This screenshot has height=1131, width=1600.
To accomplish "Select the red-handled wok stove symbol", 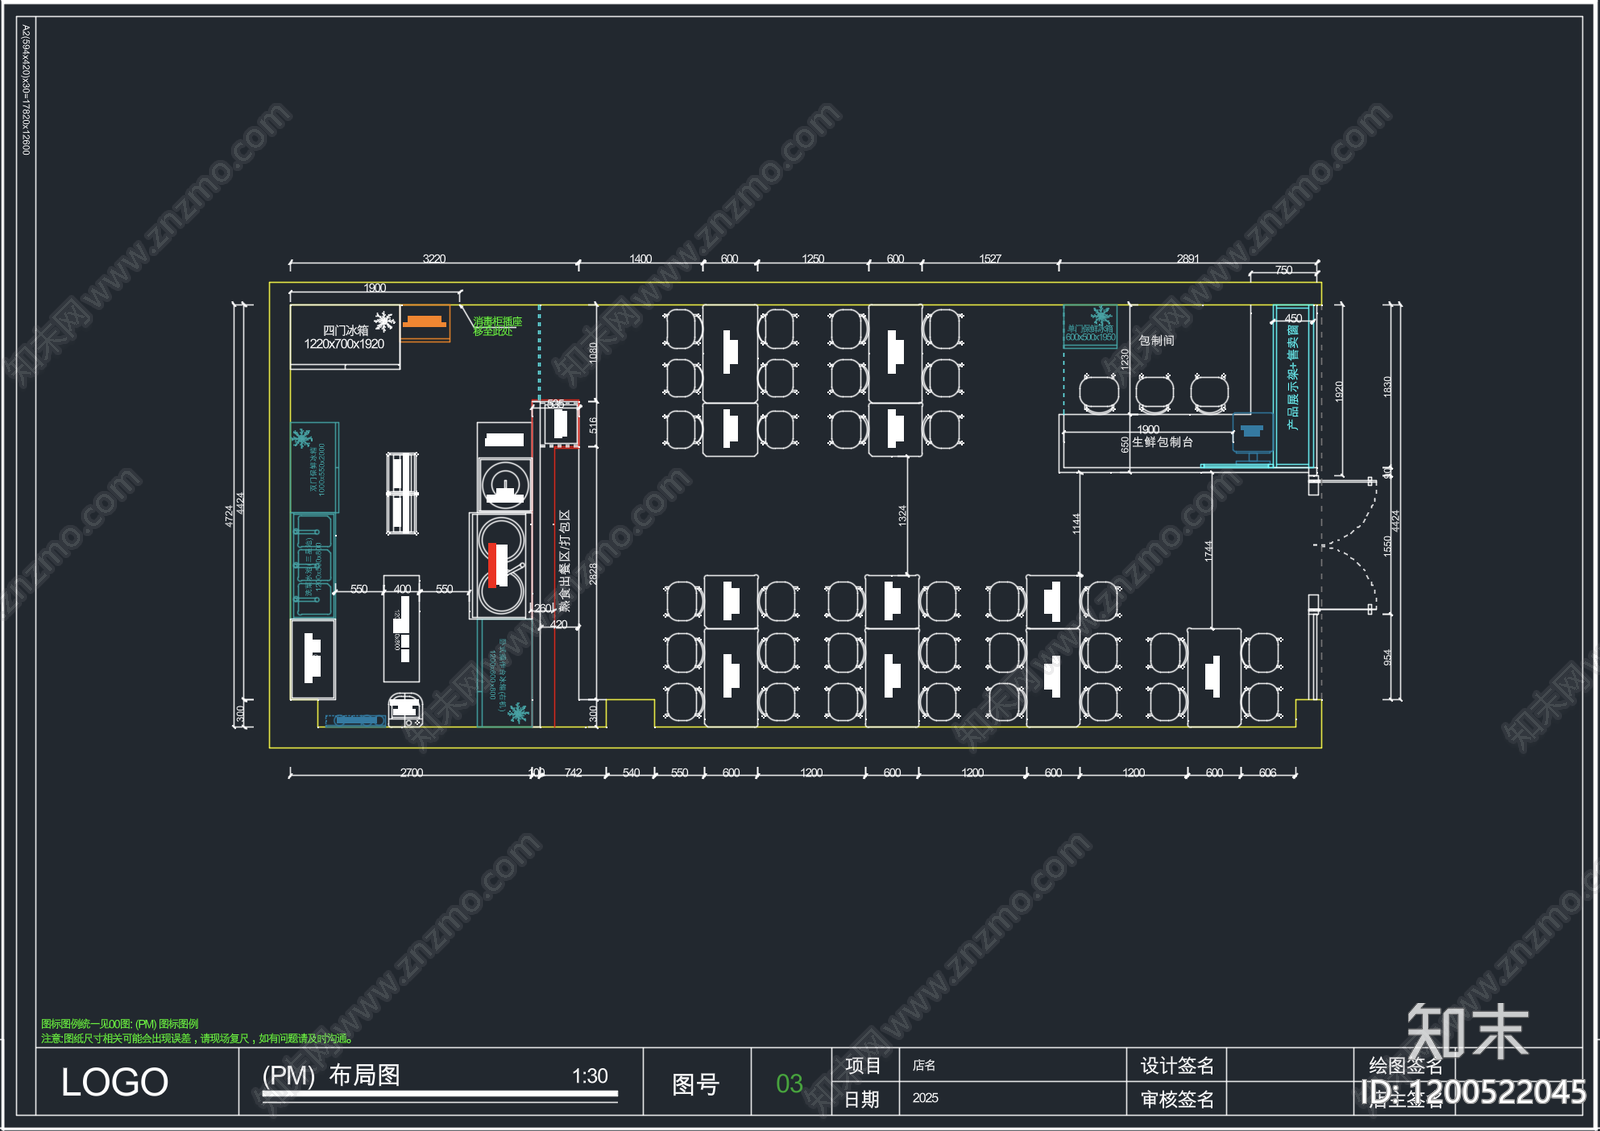I will click(x=499, y=566).
